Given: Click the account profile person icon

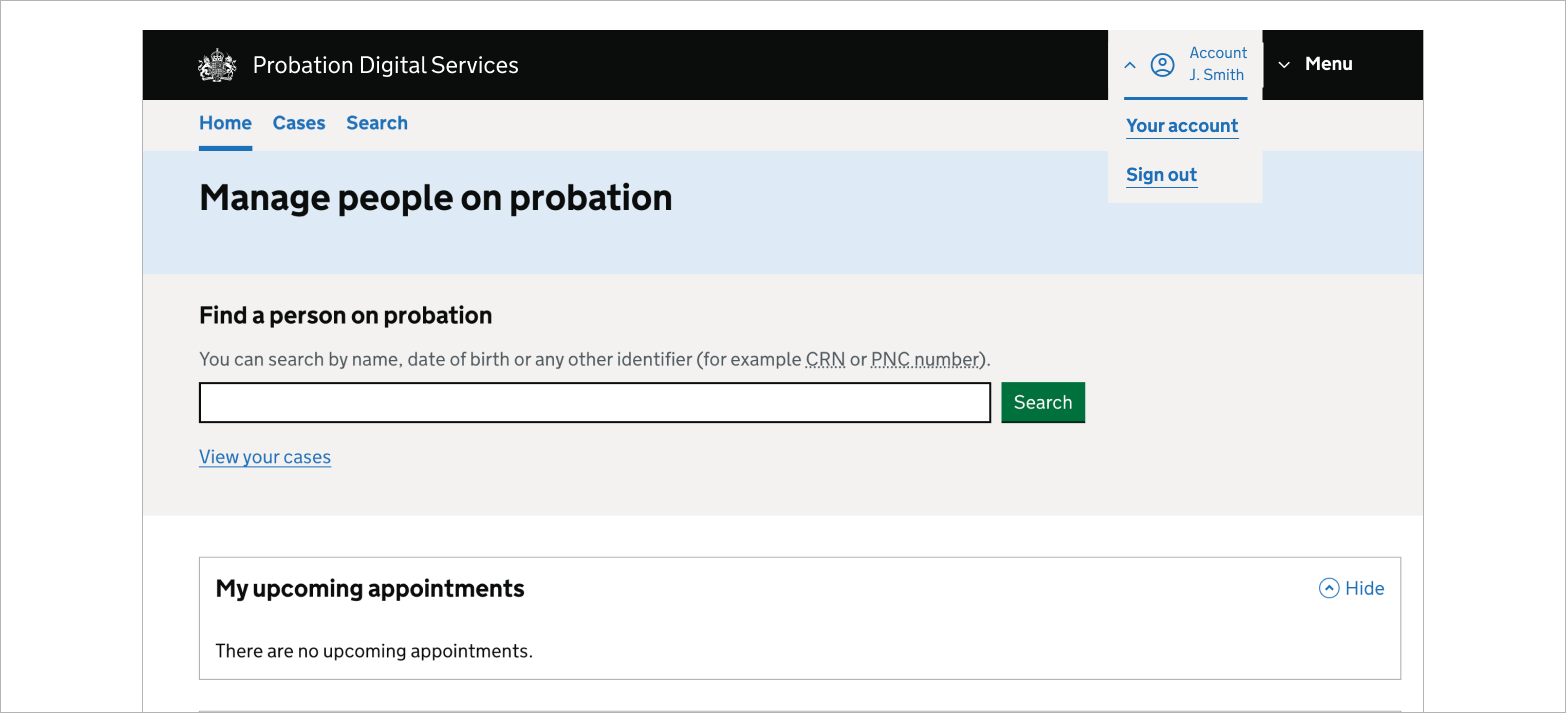Looking at the screenshot, I should [1163, 64].
